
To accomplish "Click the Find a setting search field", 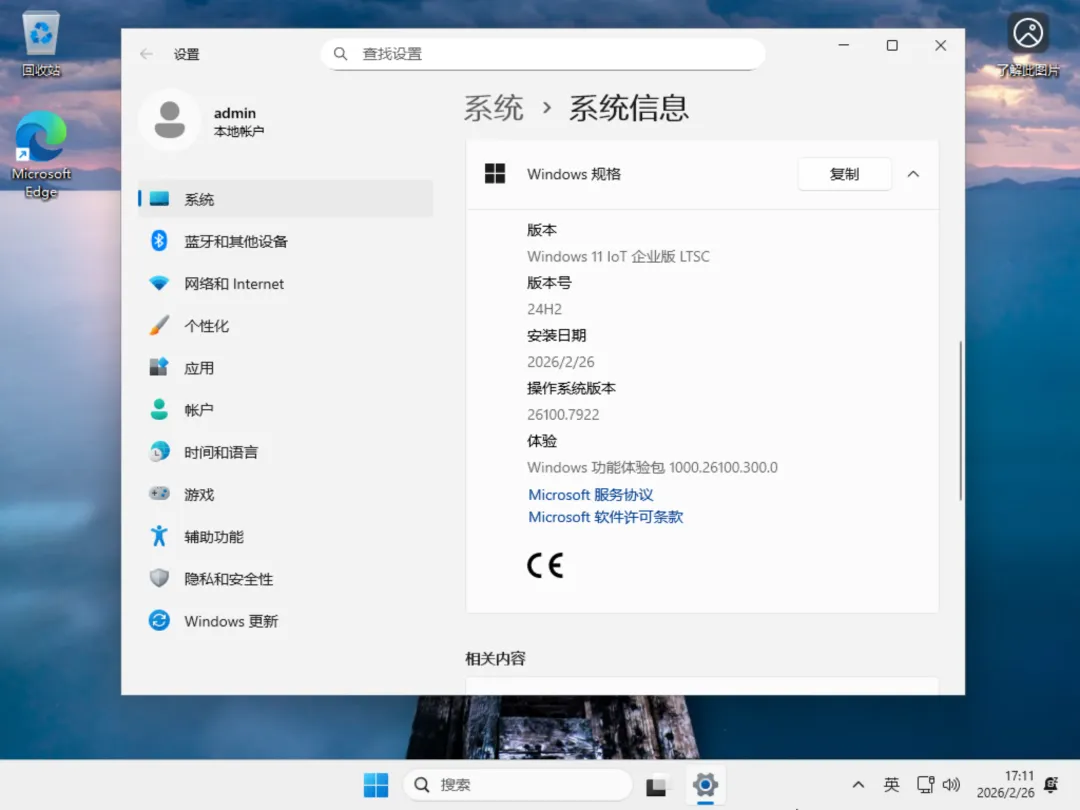I will [x=543, y=54].
